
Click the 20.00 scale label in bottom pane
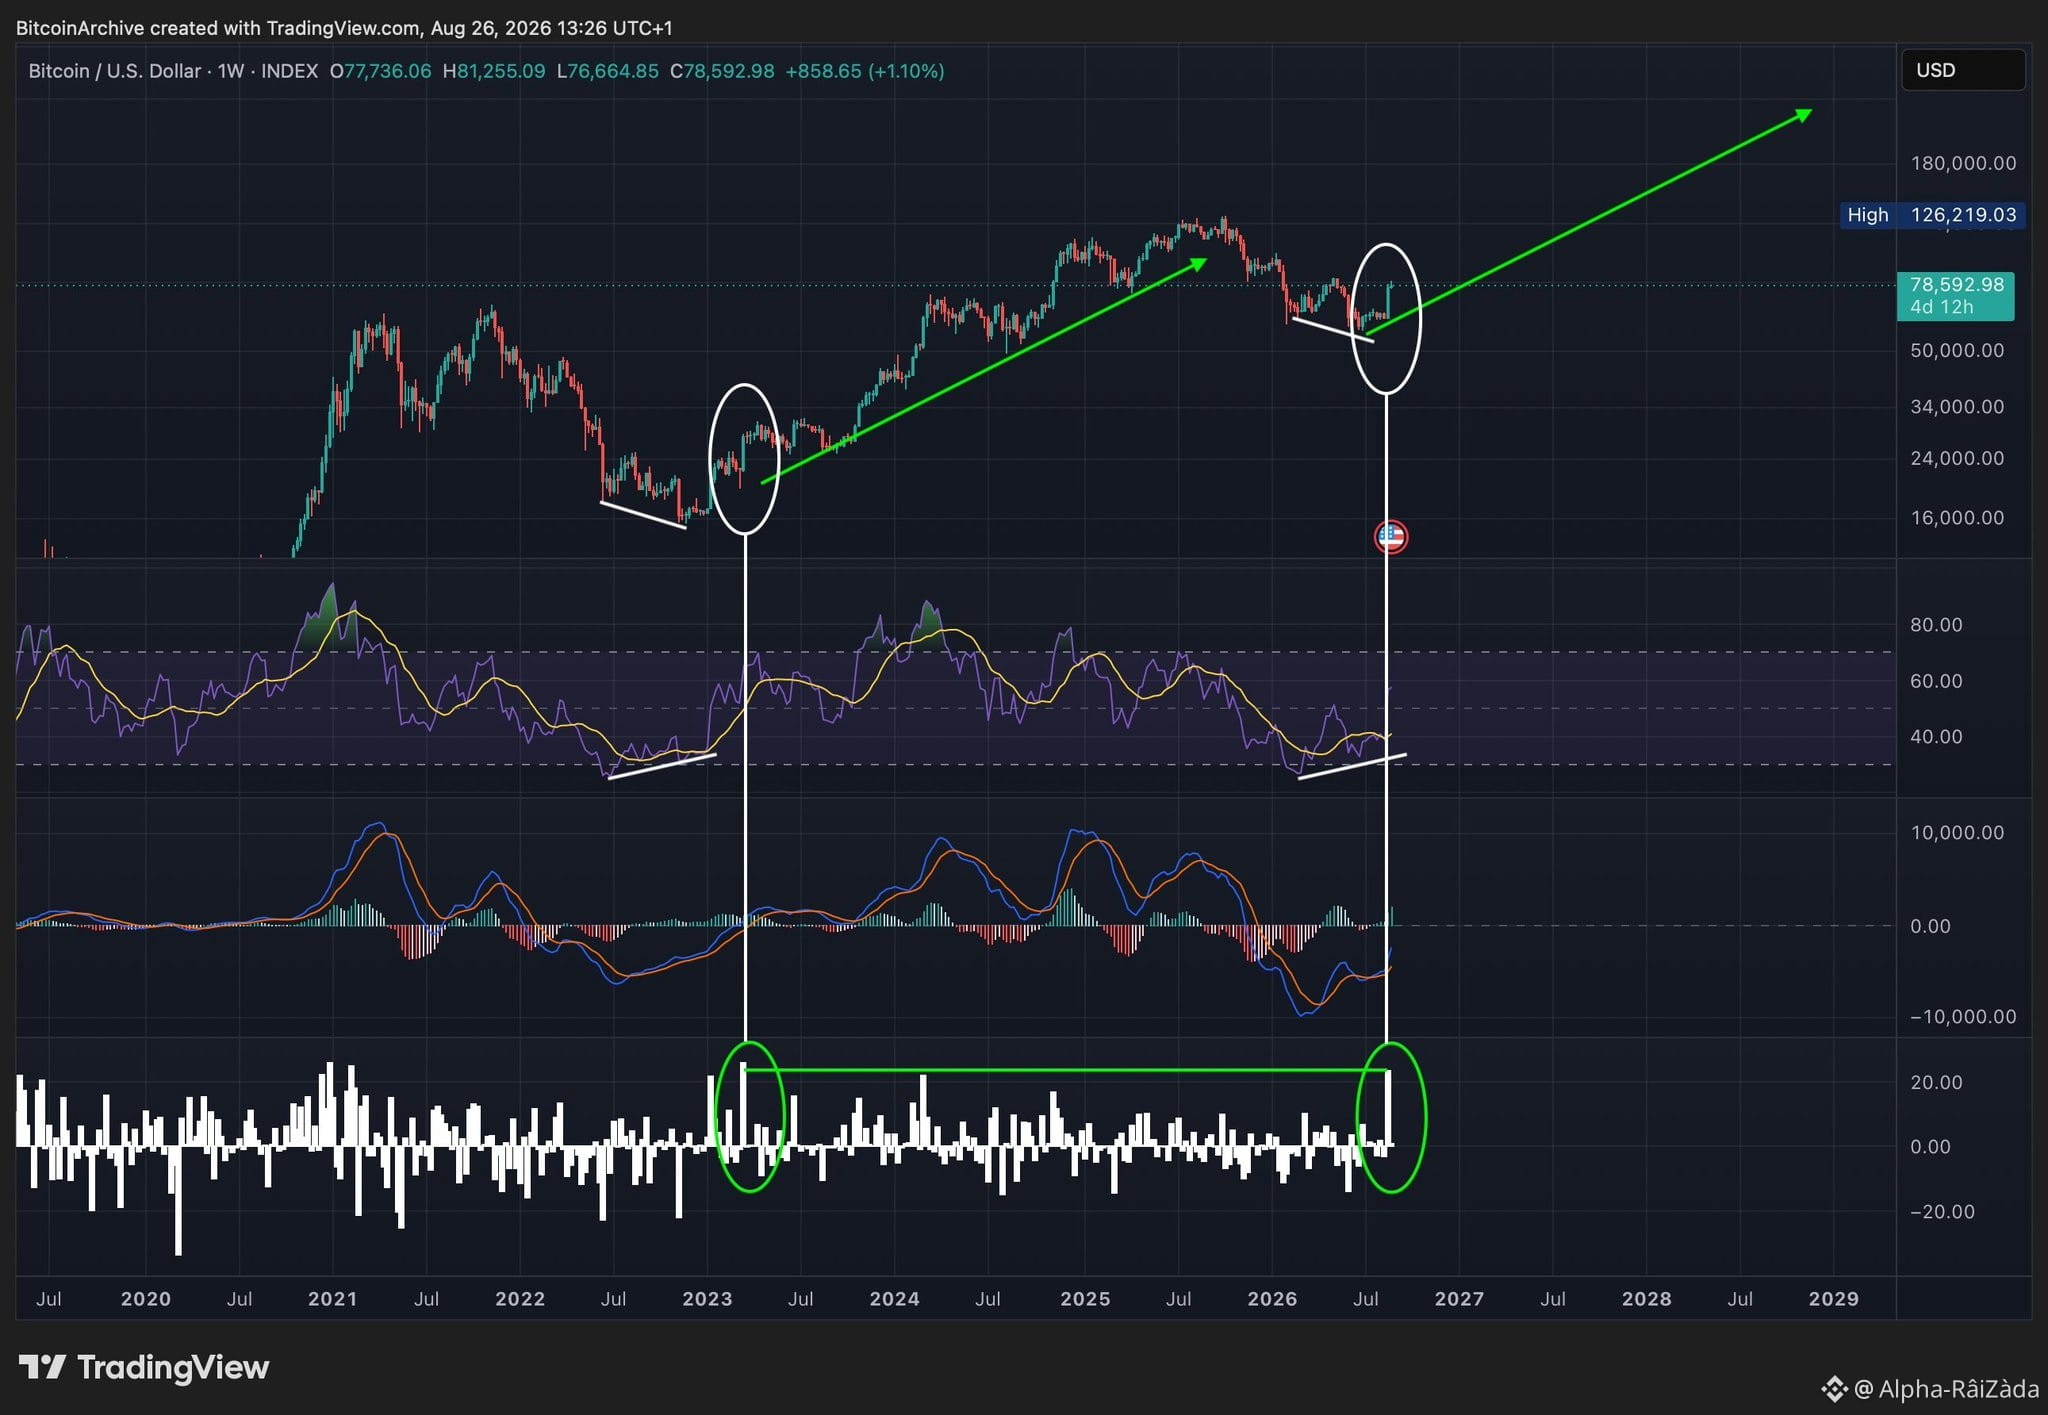(1936, 1083)
